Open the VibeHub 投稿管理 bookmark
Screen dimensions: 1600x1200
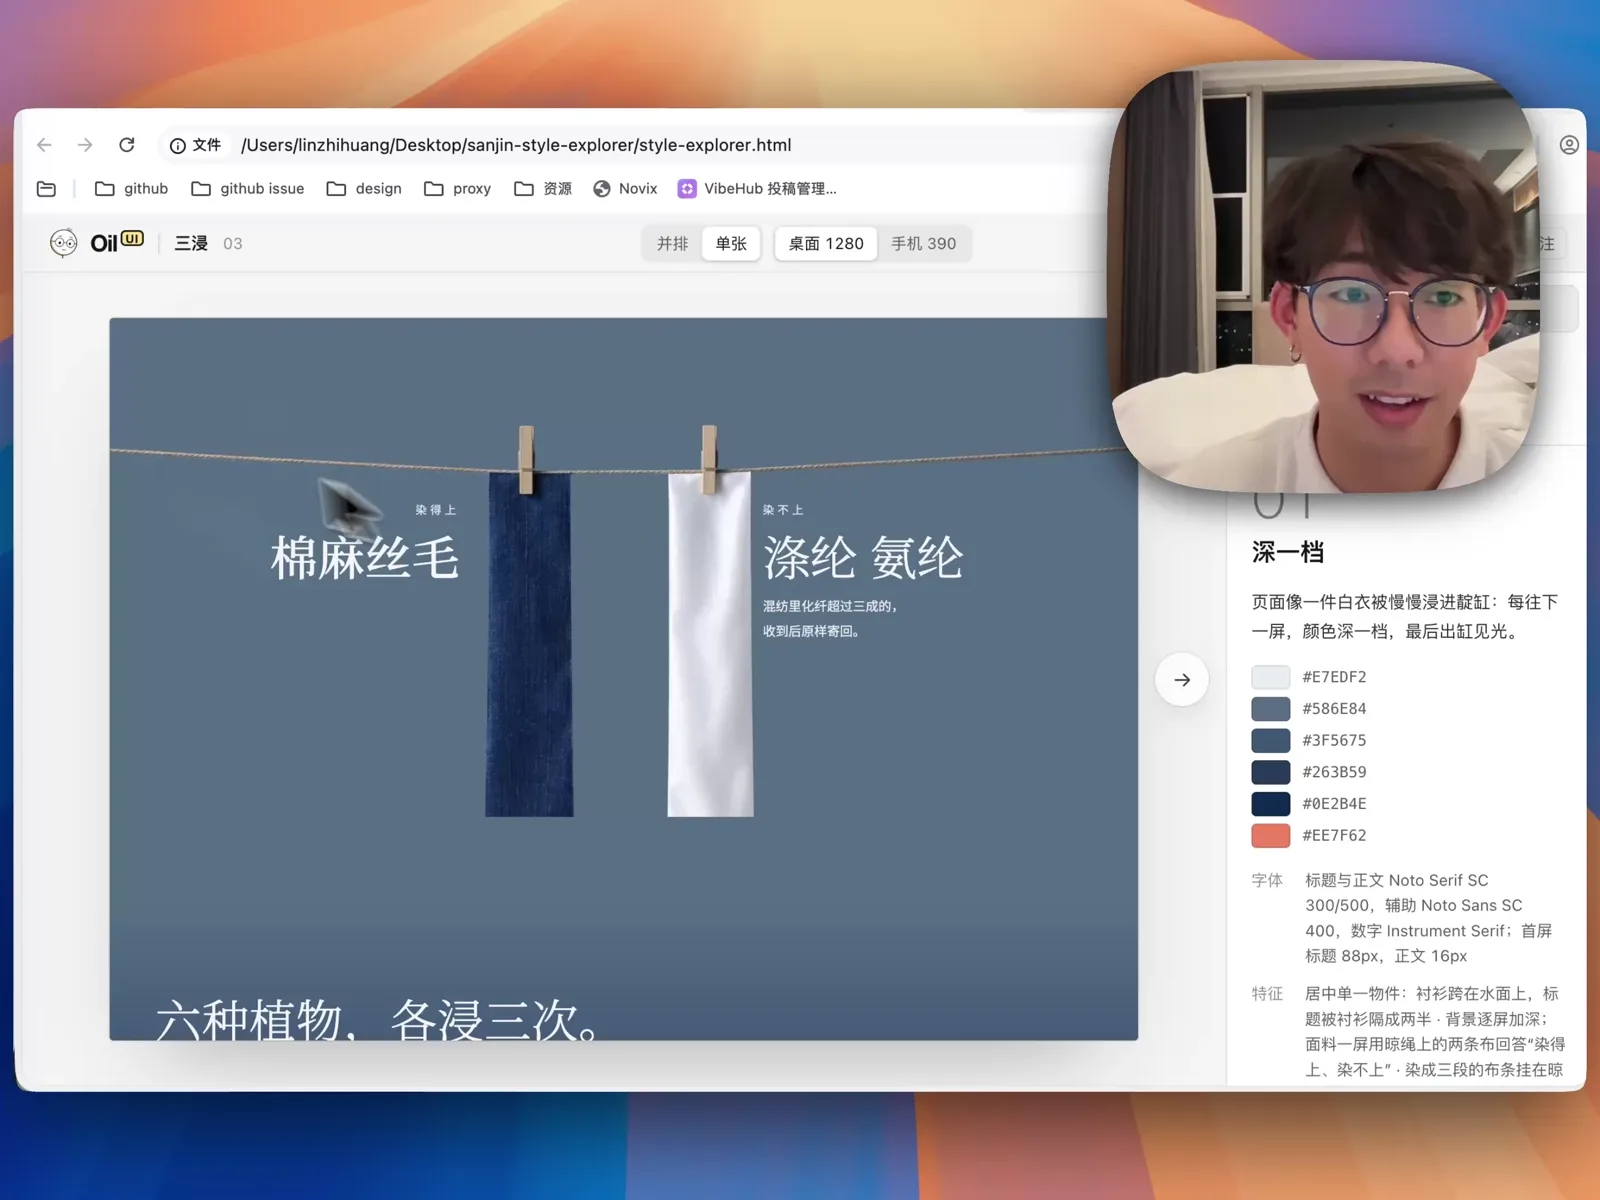click(757, 189)
